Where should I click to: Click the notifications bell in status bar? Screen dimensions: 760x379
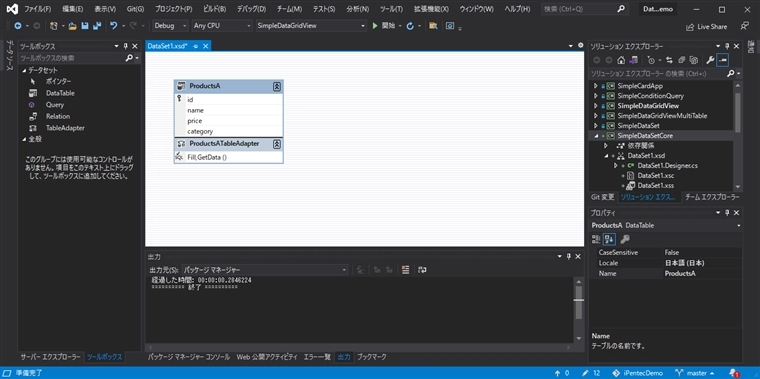tap(733, 373)
